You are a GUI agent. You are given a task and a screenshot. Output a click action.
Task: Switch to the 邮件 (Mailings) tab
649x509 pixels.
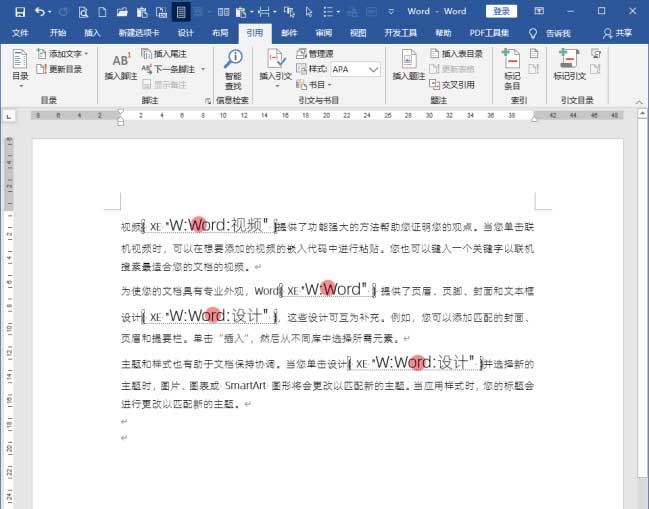(x=289, y=33)
